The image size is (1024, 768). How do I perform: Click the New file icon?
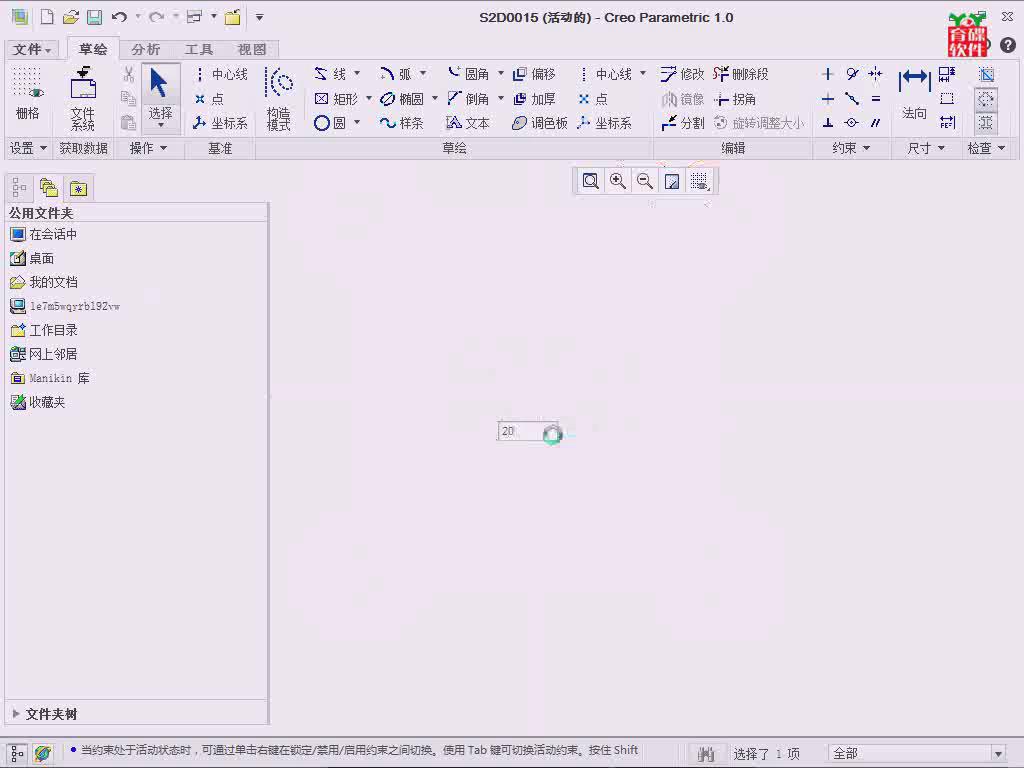pyautogui.click(x=47, y=17)
